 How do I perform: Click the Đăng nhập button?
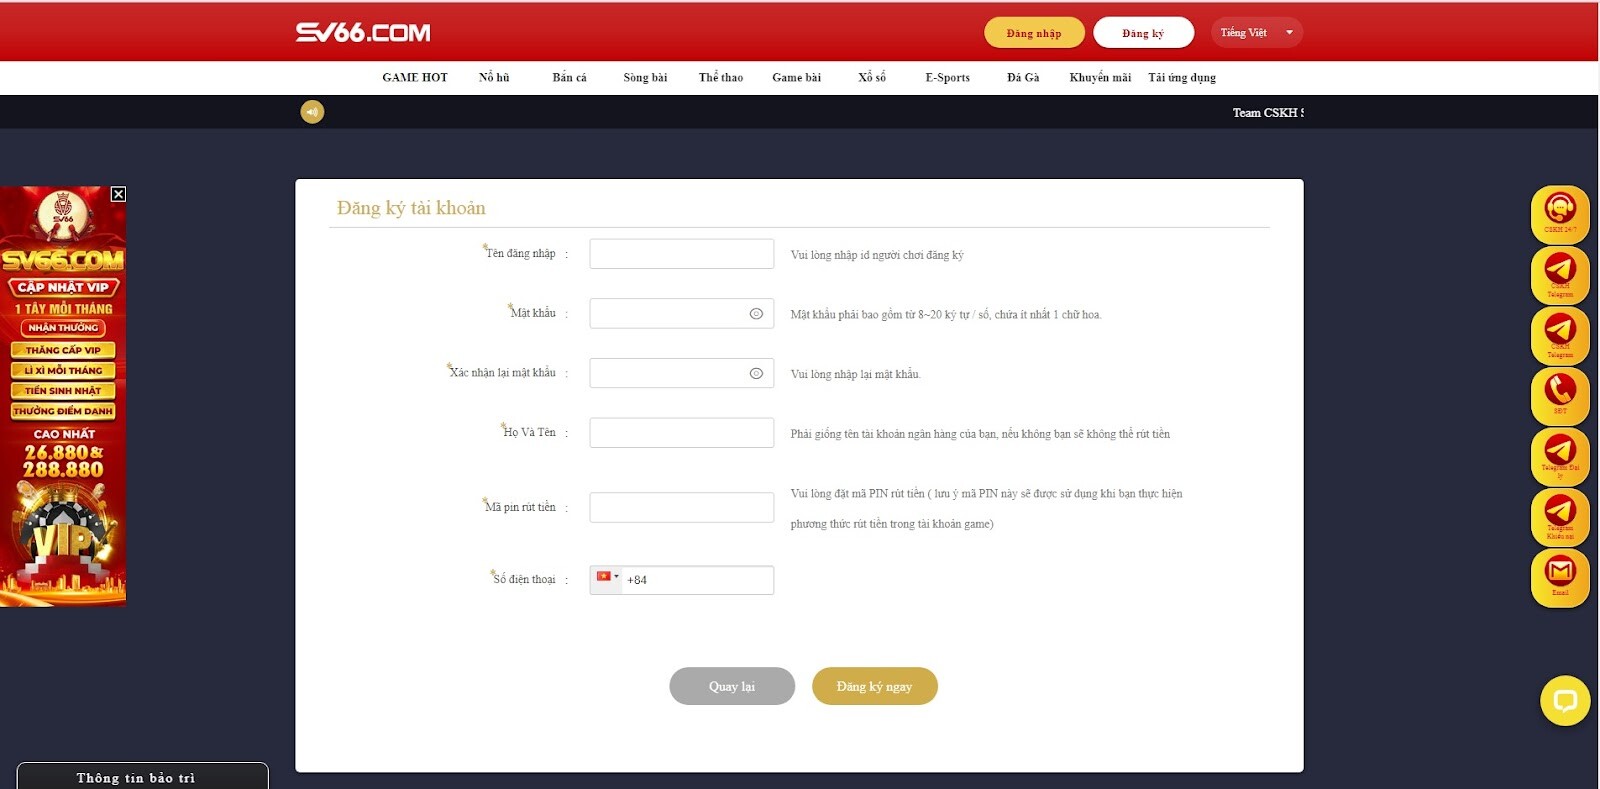pos(1034,33)
